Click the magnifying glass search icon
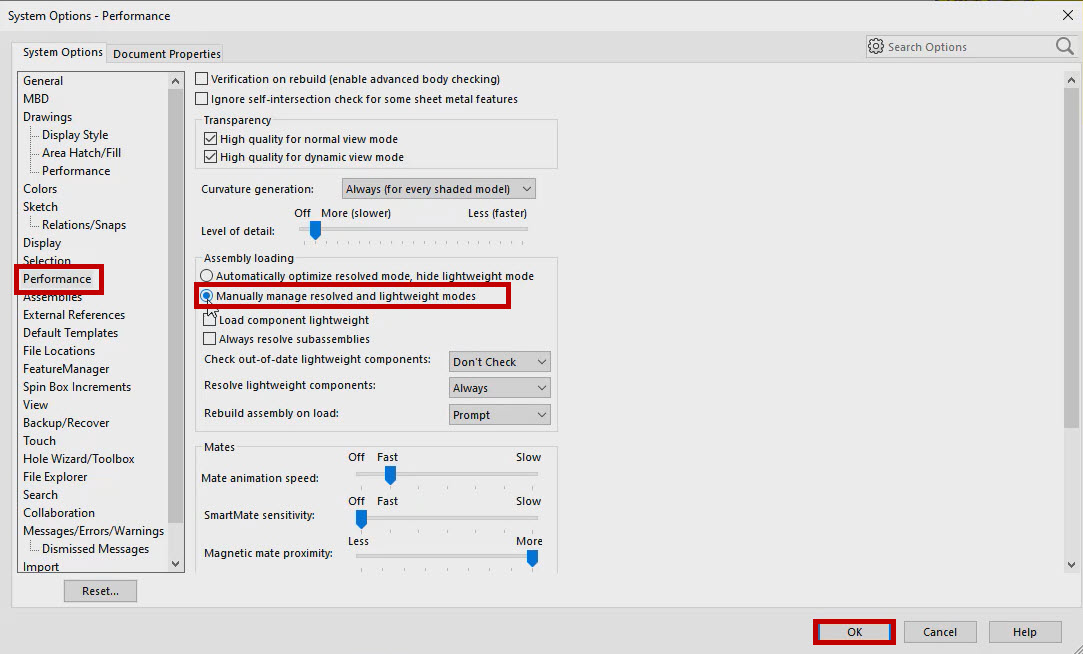The width and height of the screenshot is (1083, 654). (x=1062, y=46)
